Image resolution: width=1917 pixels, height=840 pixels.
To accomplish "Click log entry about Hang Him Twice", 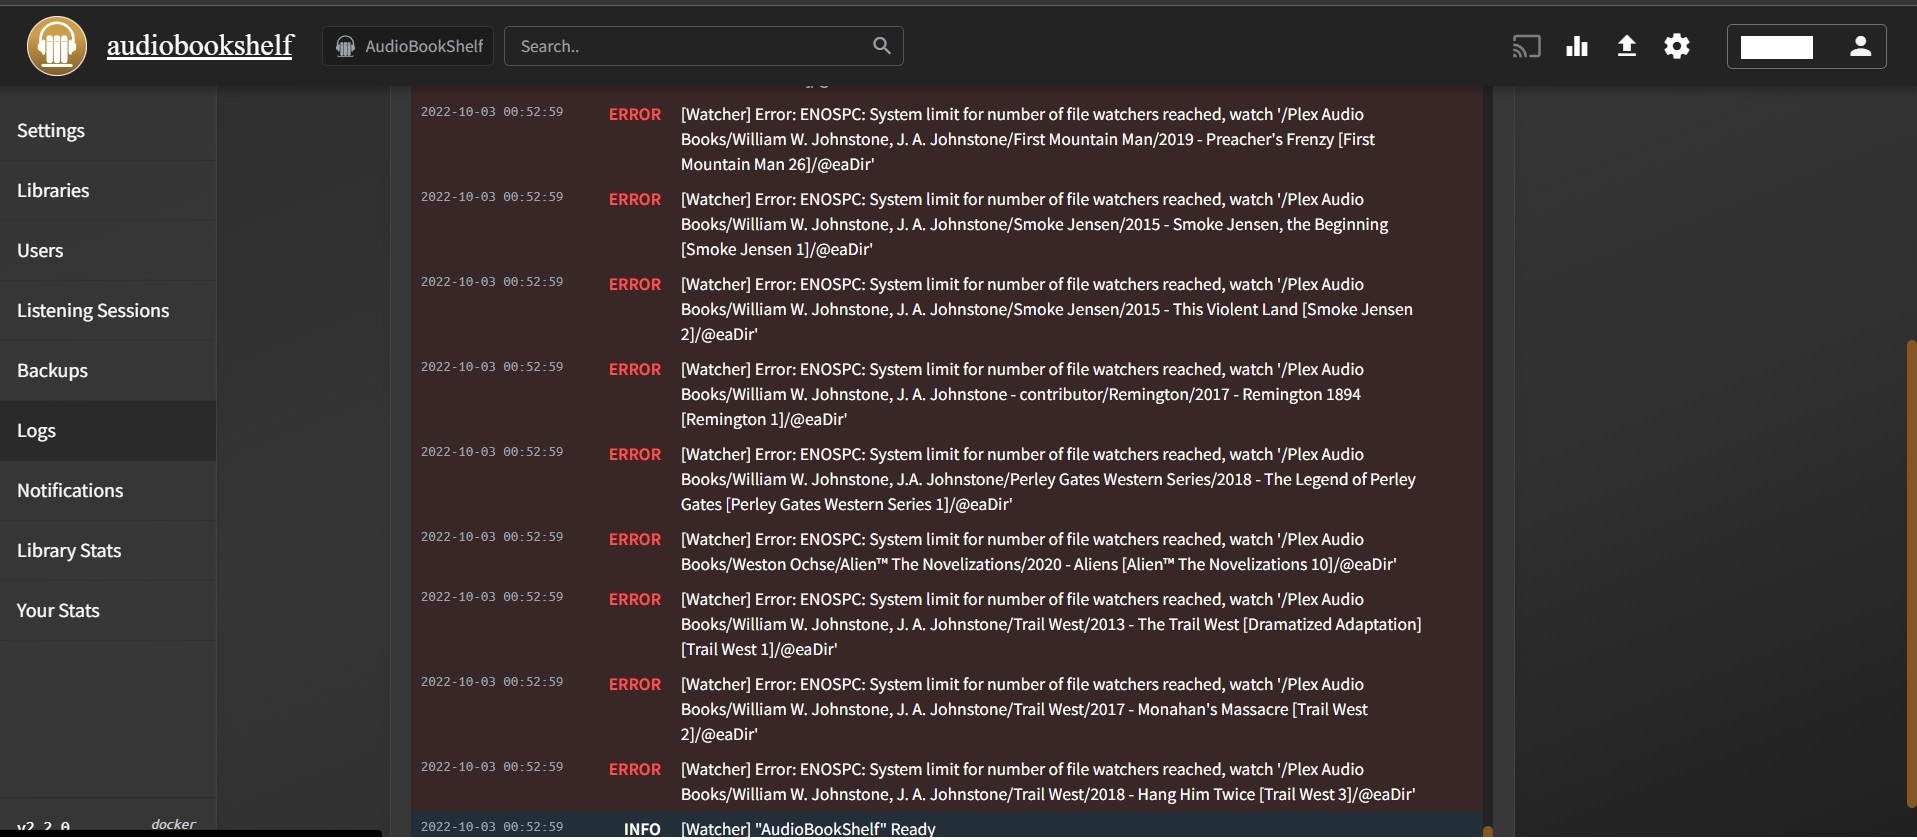I will 946,782.
